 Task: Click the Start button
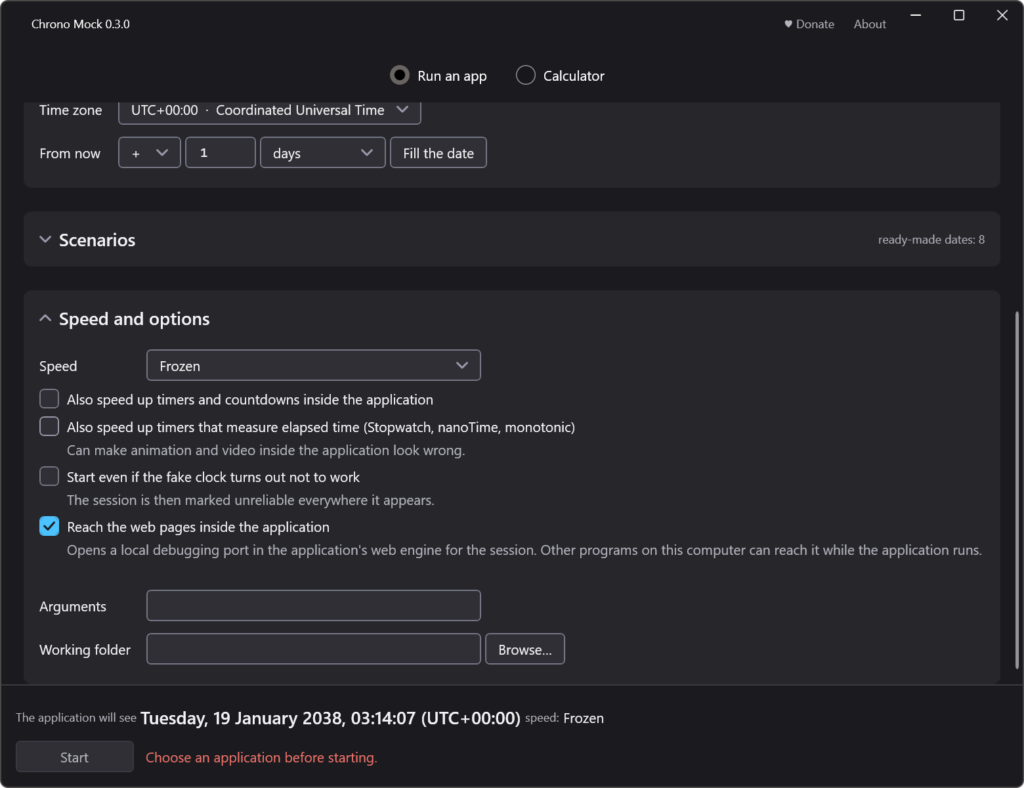pos(74,757)
